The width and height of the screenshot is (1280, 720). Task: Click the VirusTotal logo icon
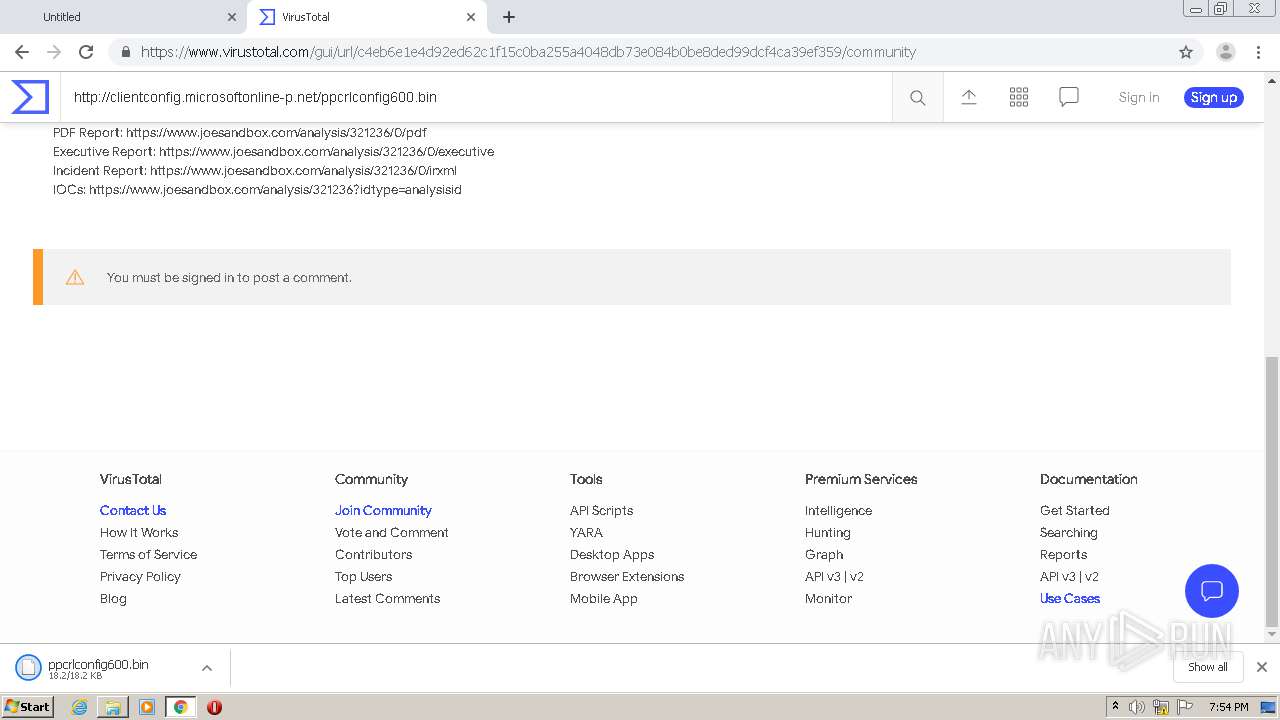pos(30,97)
